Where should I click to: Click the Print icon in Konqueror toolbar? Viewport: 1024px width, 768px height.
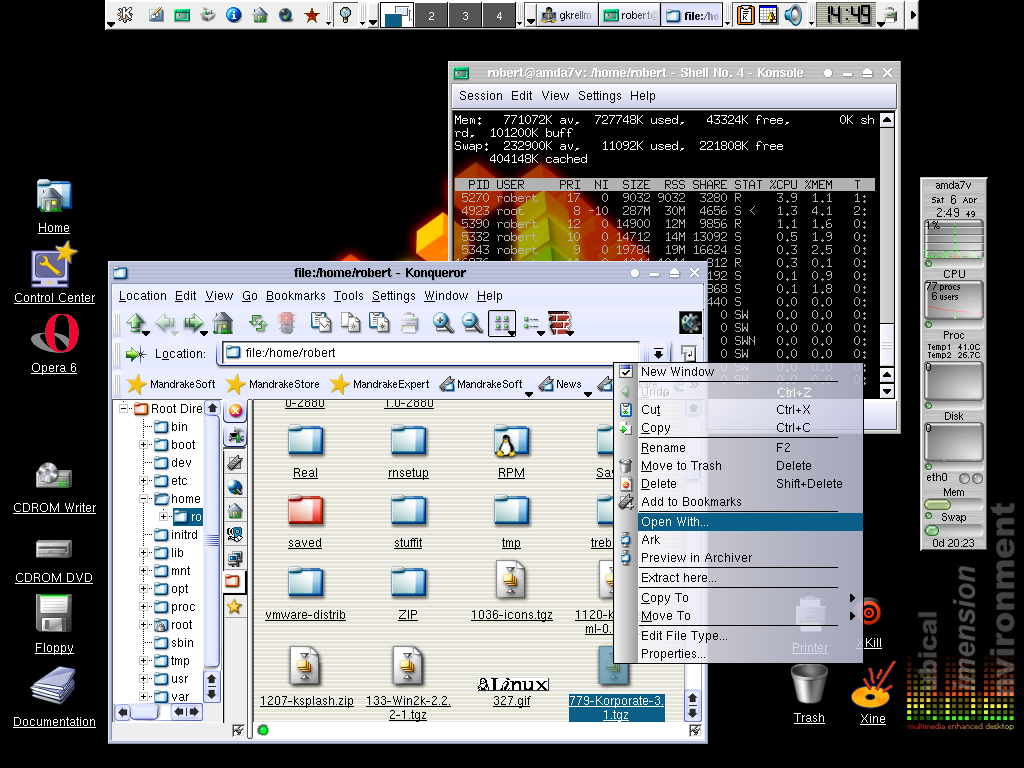point(409,322)
